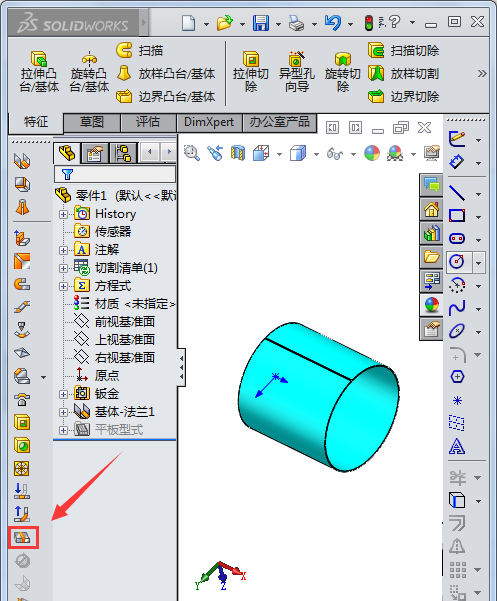
Task: Open the ConfigurationManager tab
Action: coord(123,153)
